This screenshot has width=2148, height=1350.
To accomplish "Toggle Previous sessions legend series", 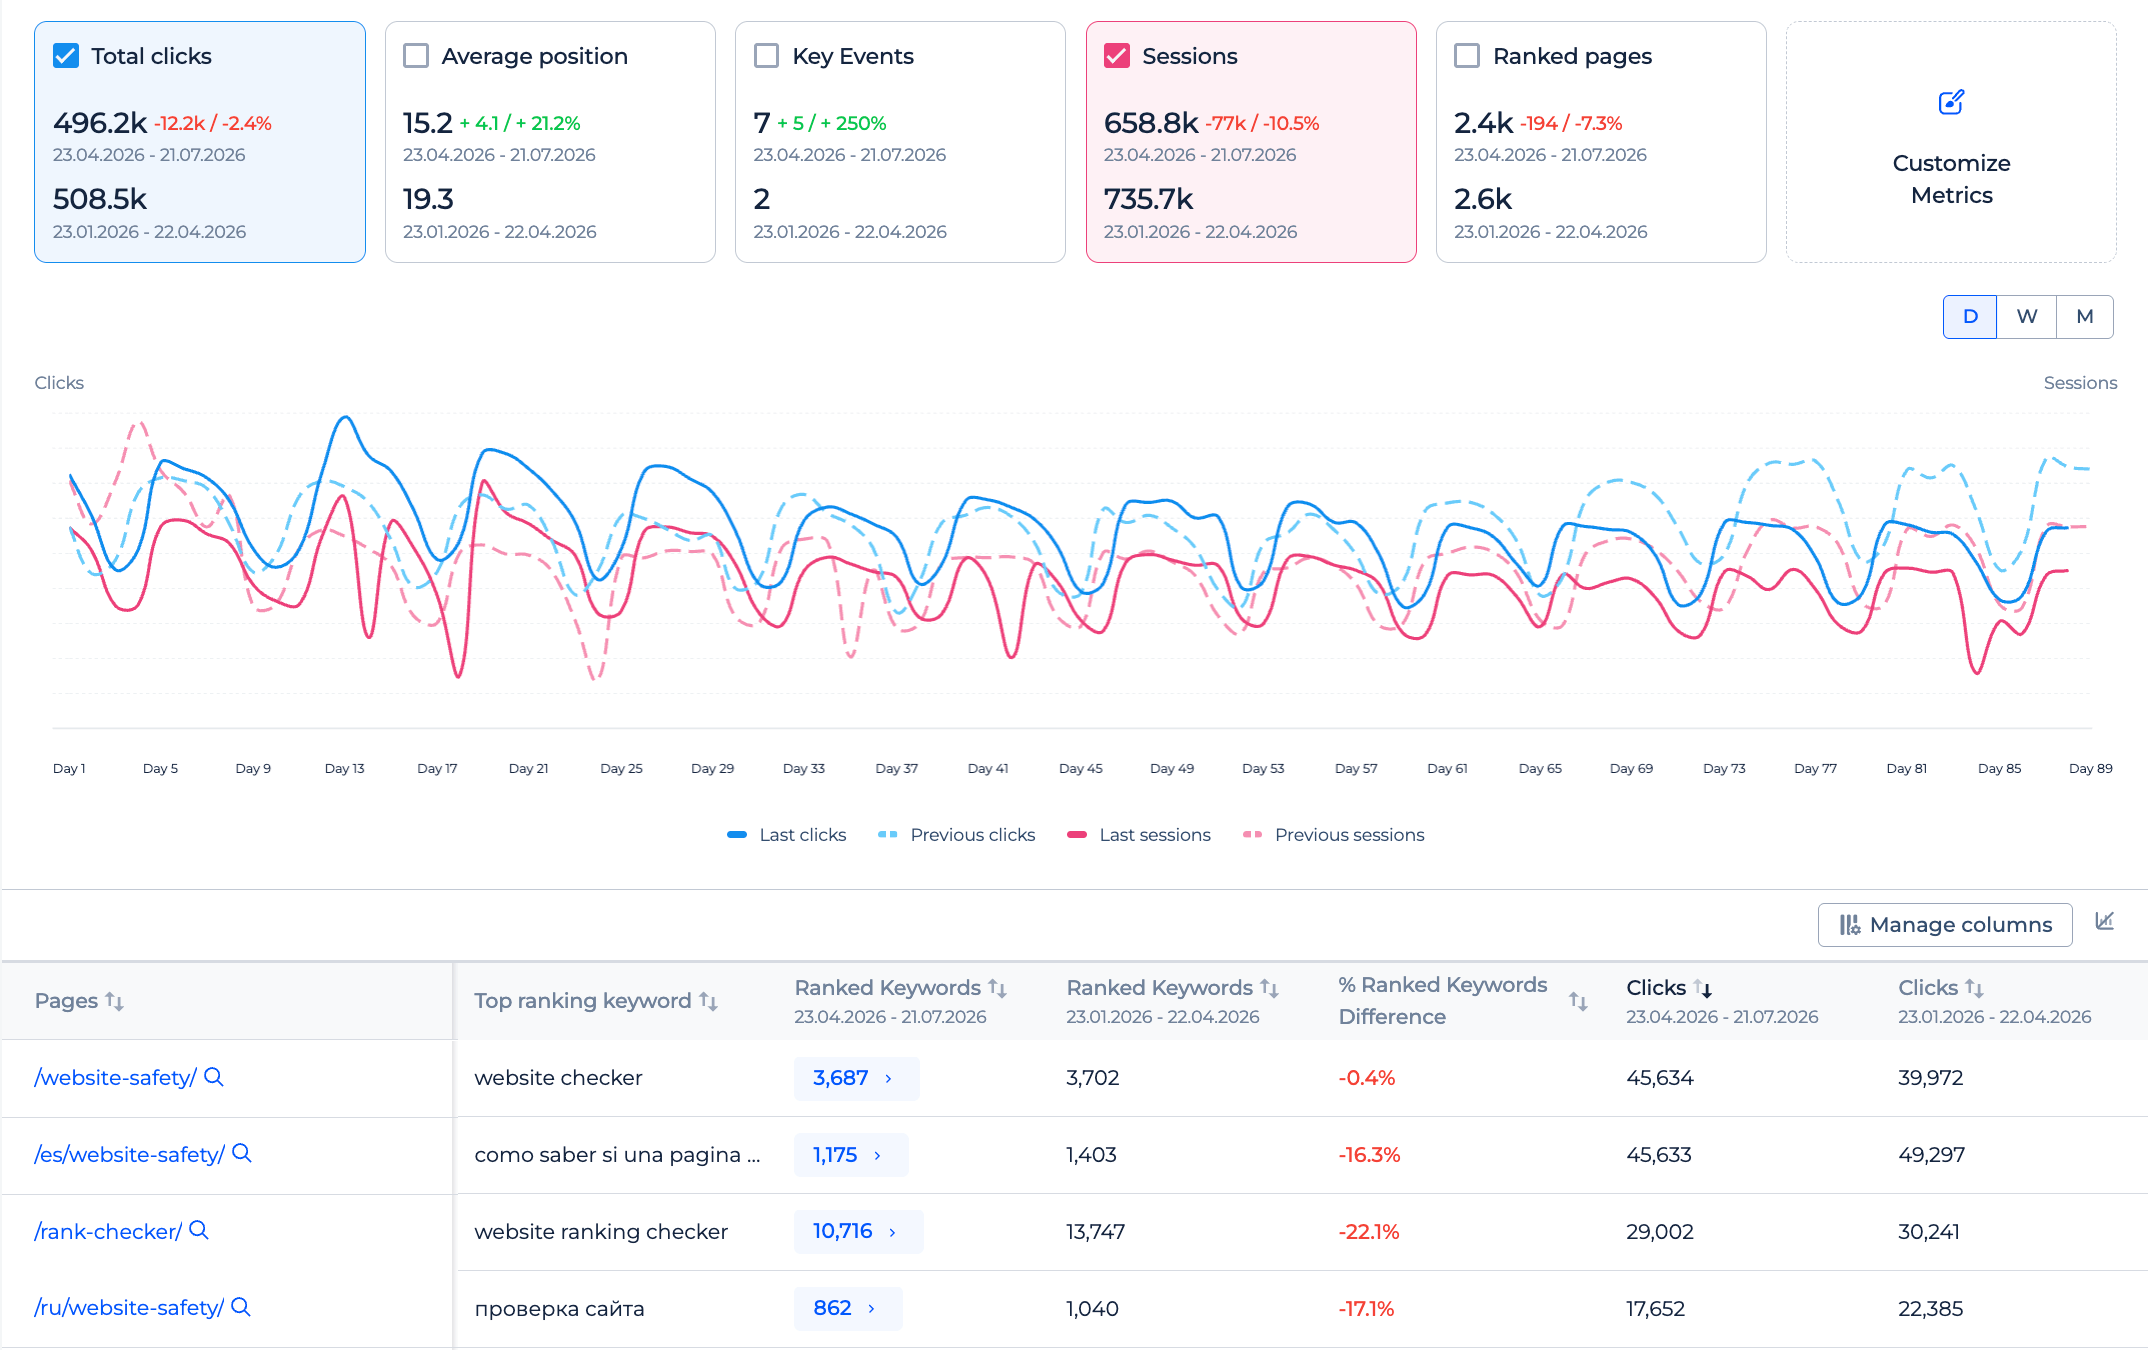I will pyautogui.click(x=1334, y=835).
